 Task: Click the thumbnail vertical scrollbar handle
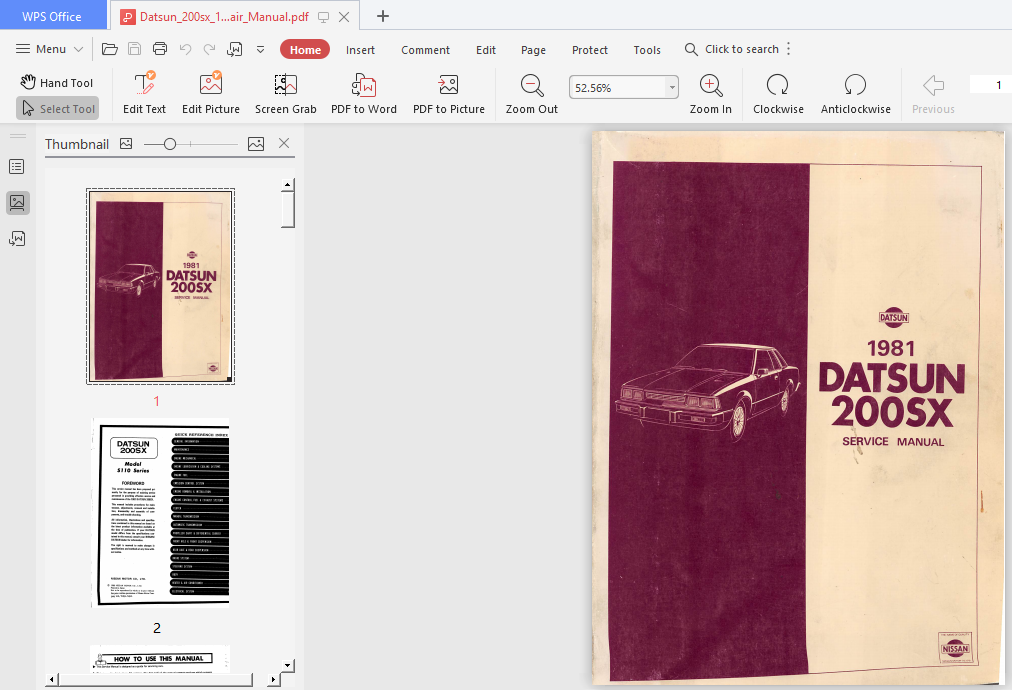pyautogui.click(x=288, y=209)
